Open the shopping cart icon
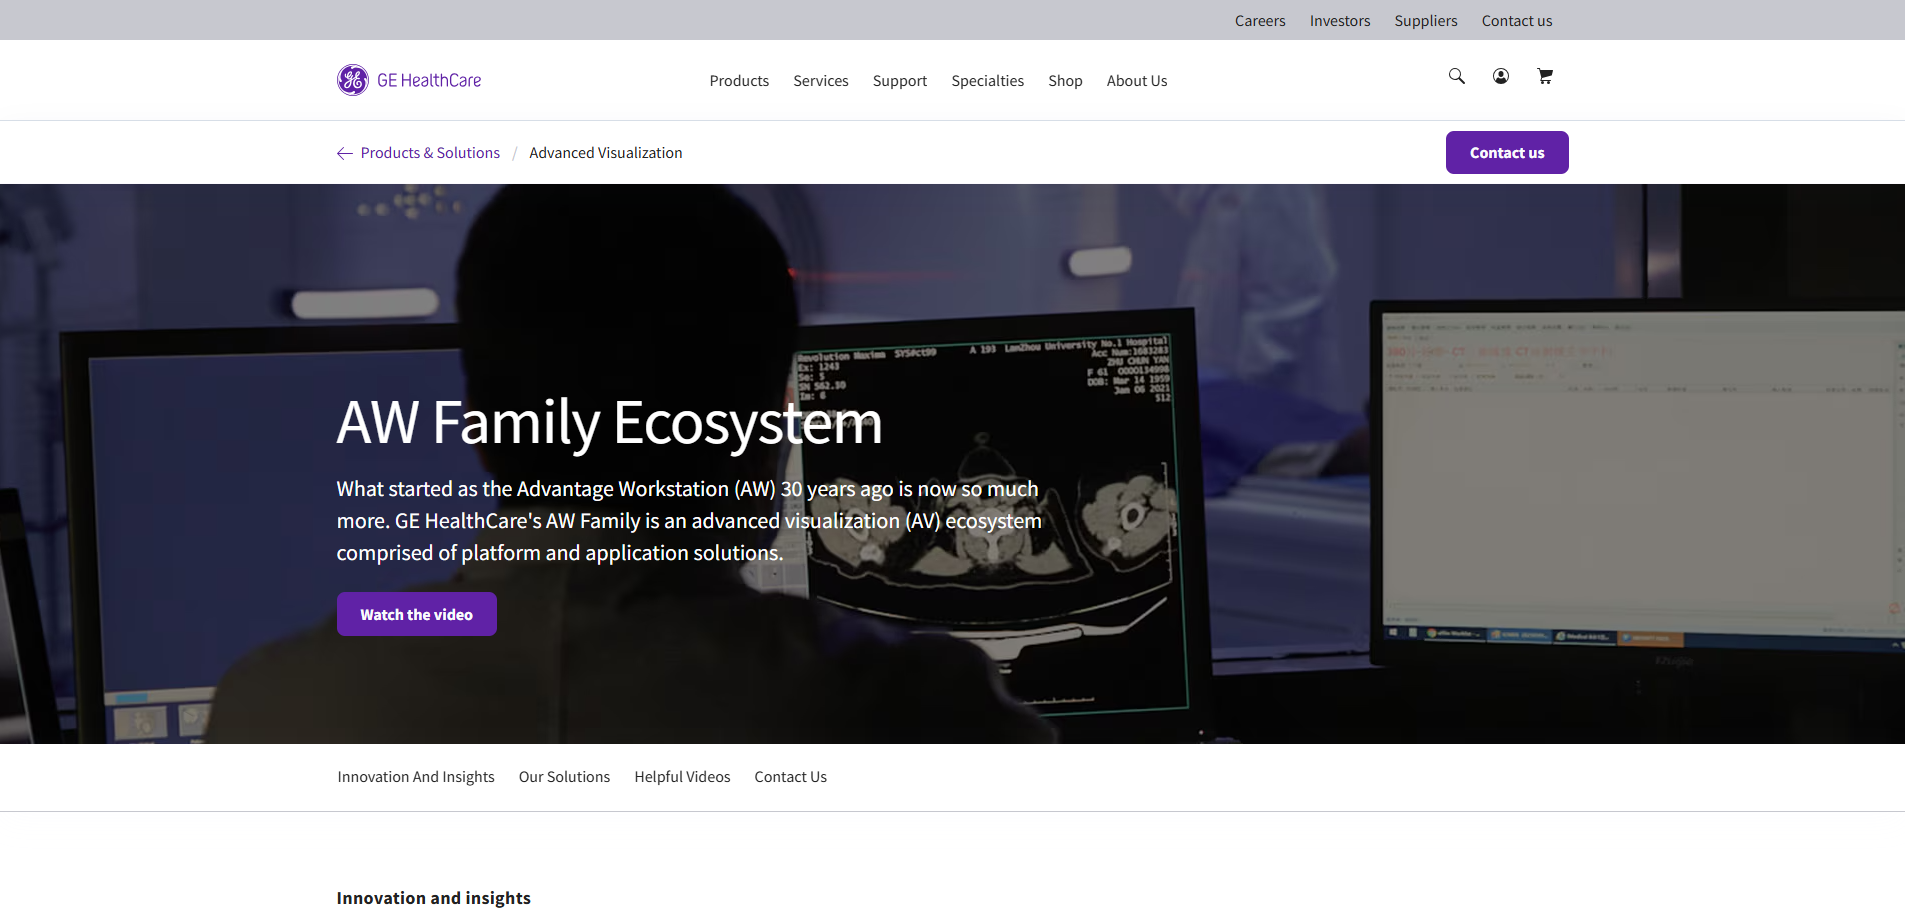1905x919 pixels. click(x=1545, y=76)
